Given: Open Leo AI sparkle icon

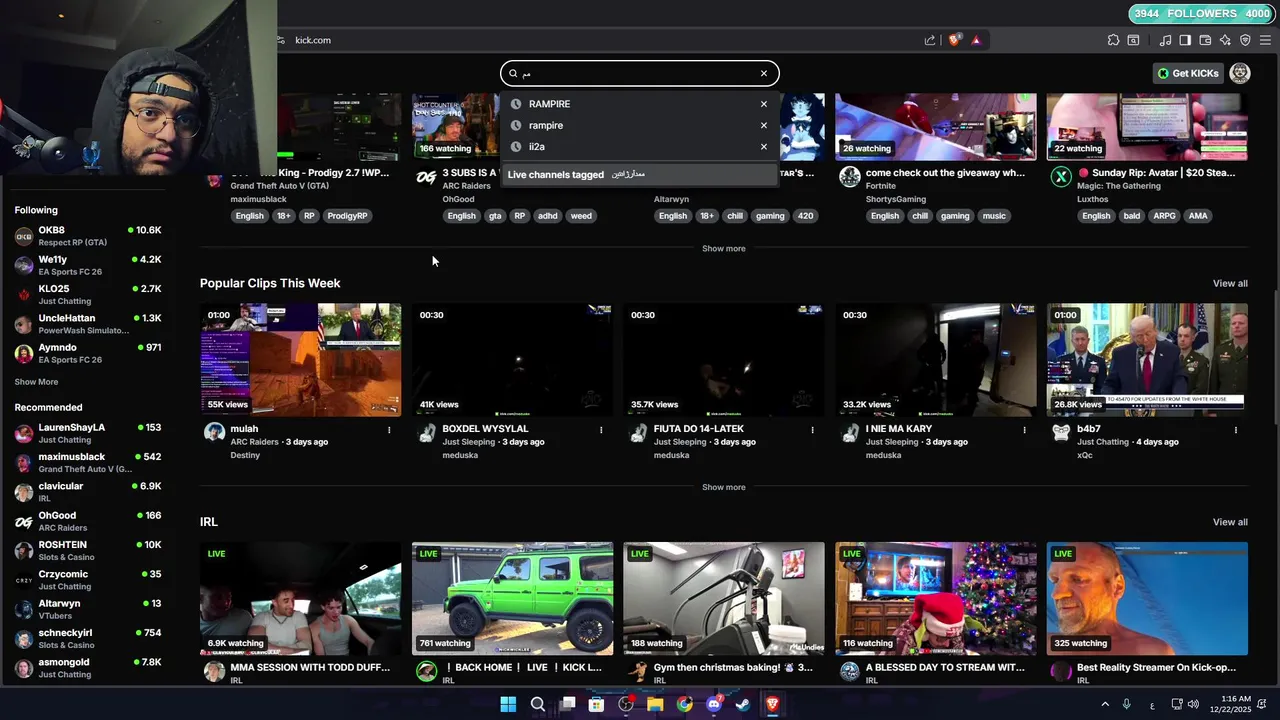Looking at the screenshot, I should click(1225, 40).
